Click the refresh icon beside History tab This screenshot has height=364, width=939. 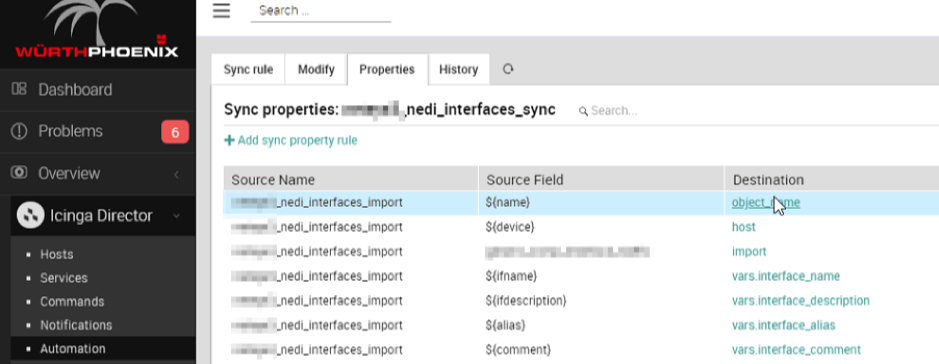pyautogui.click(x=508, y=69)
